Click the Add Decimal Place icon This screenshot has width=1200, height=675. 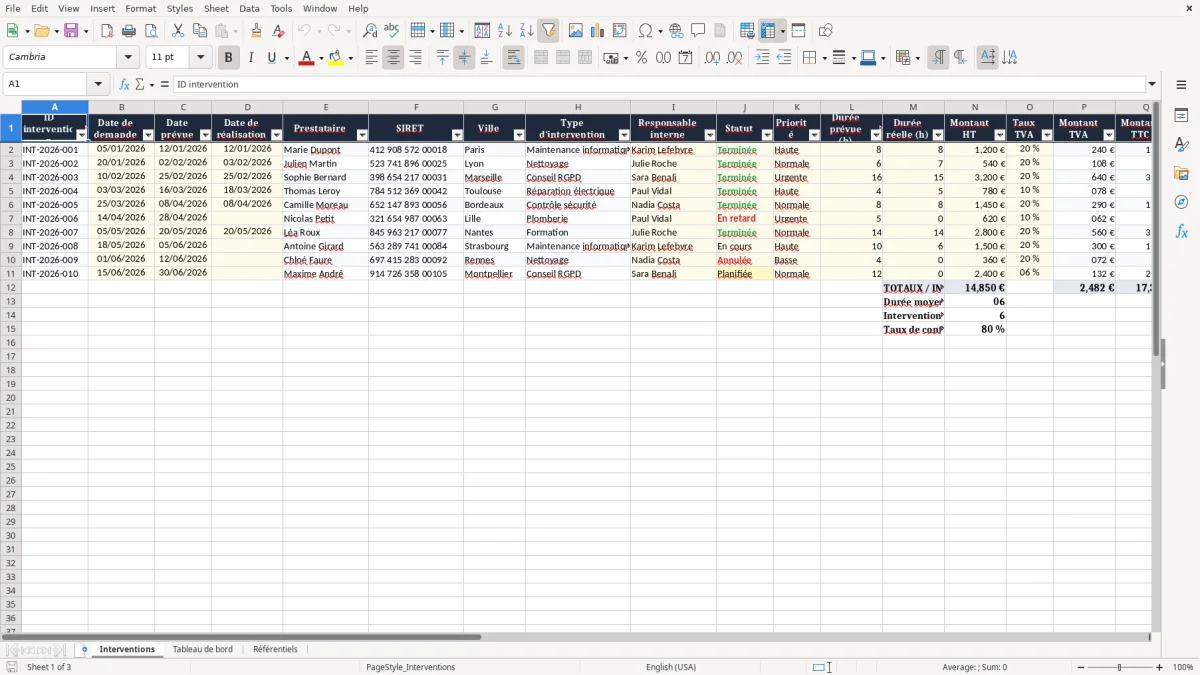pyautogui.click(x=712, y=58)
